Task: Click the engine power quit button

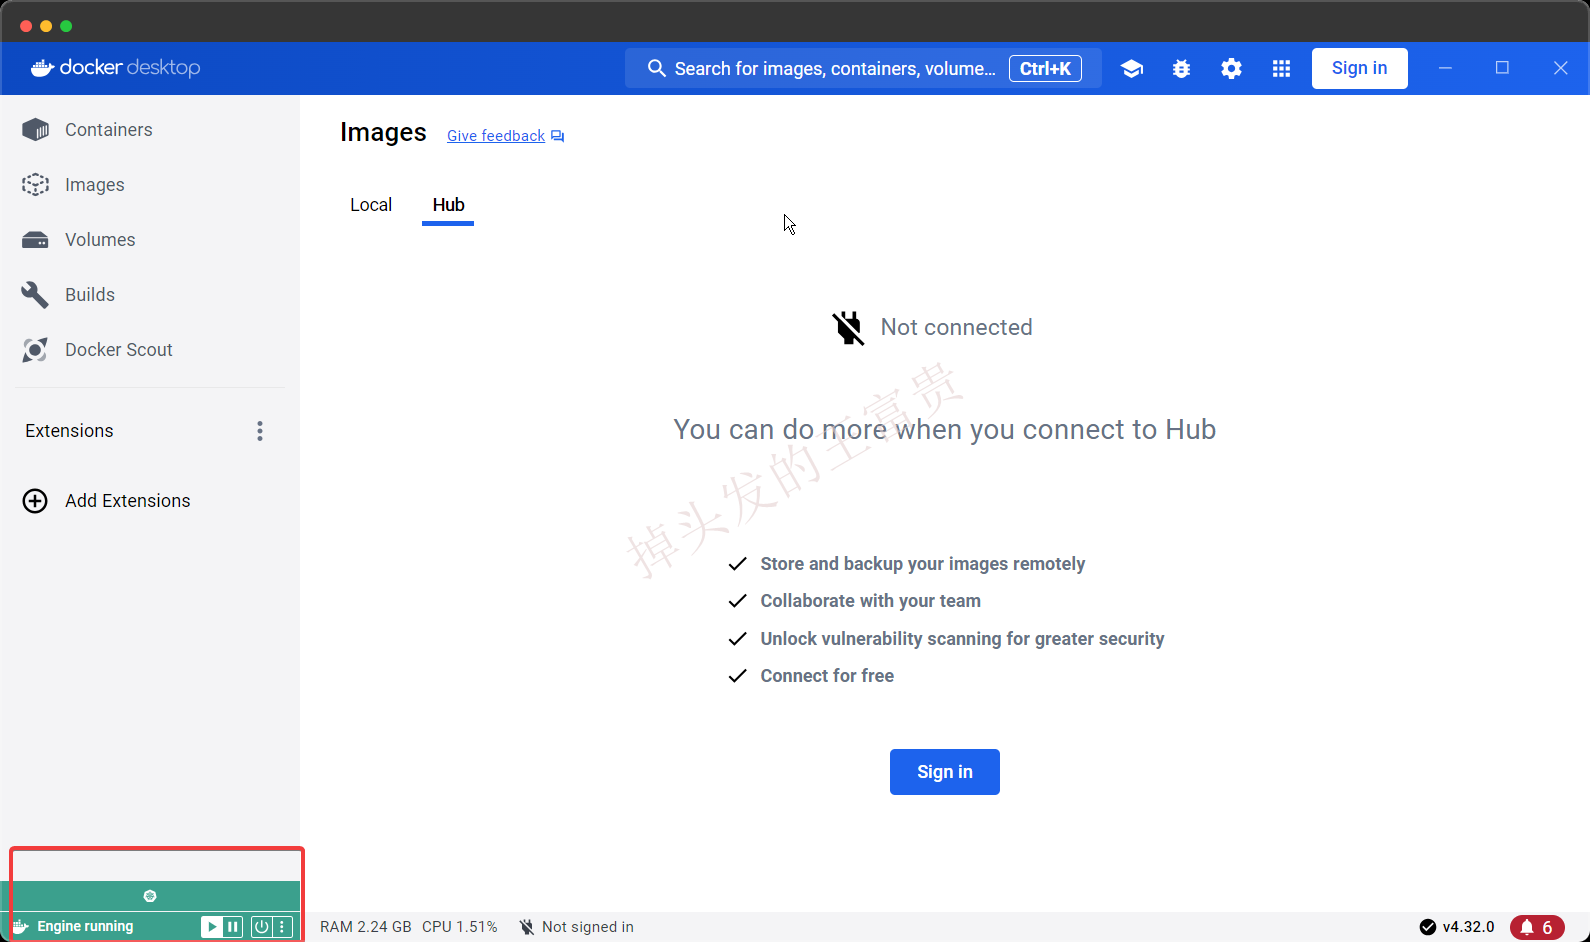Action: click(261, 927)
